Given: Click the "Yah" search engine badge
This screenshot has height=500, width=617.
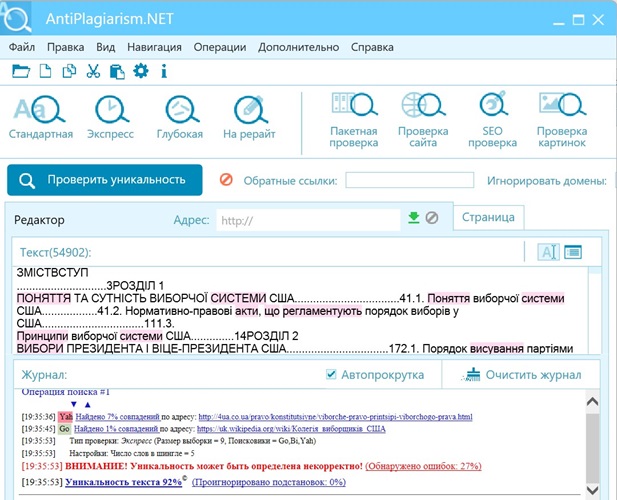Looking at the screenshot, I should 66,417.
